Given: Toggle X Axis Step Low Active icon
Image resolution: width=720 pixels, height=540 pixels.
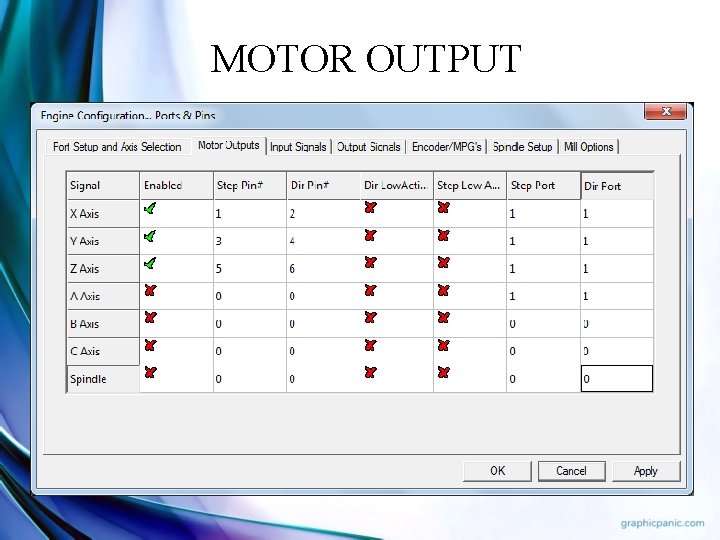Looking at the screenshot, I should (444, 208).
